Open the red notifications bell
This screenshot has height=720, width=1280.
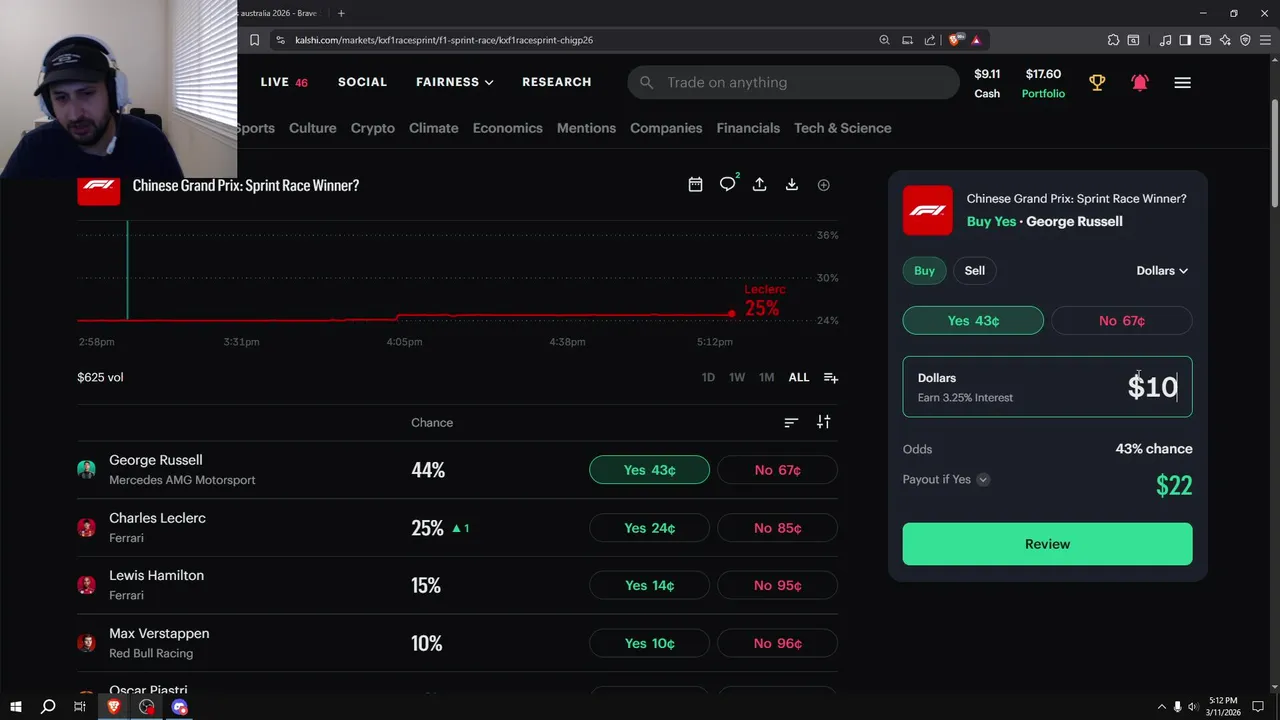tap(1140, 83)
